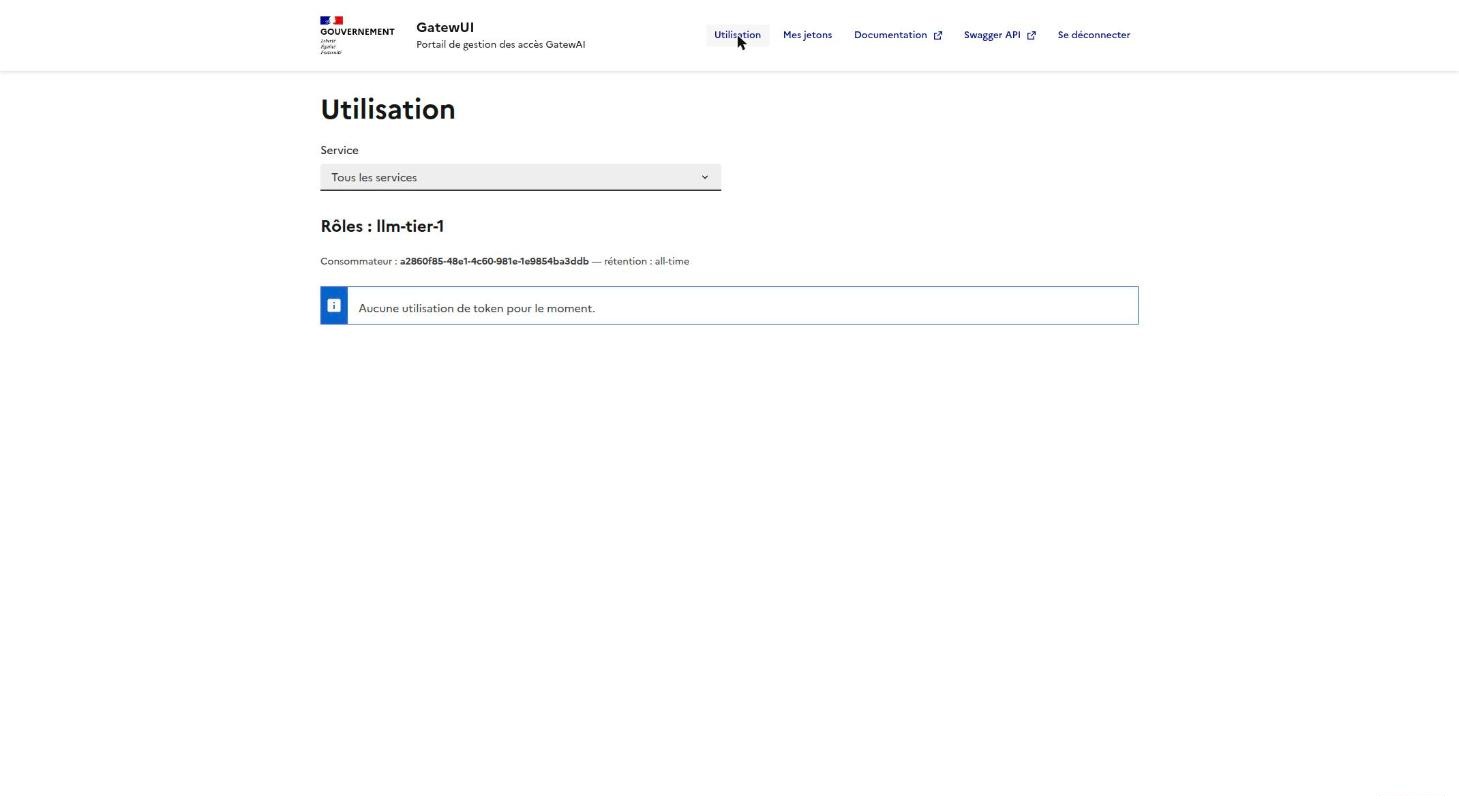
Task: Click the French Government logo
Action: pos(357,35)
